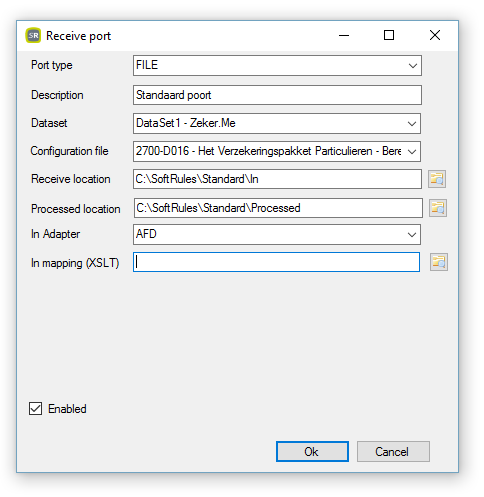The width and height of the screenshot is (484, 497).
Task: Select the FILE value in Port type
Action: pyautogui.click(x=147, y=65)
